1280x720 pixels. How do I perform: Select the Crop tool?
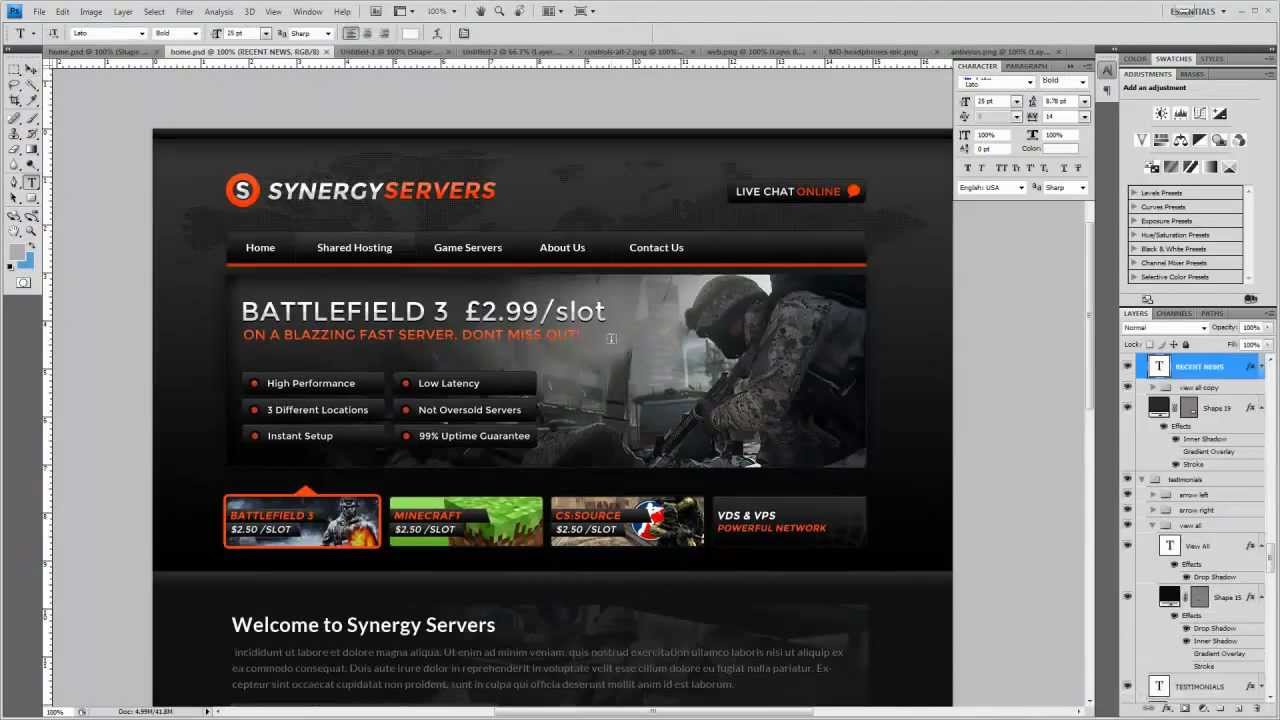[x=14, y=101]
